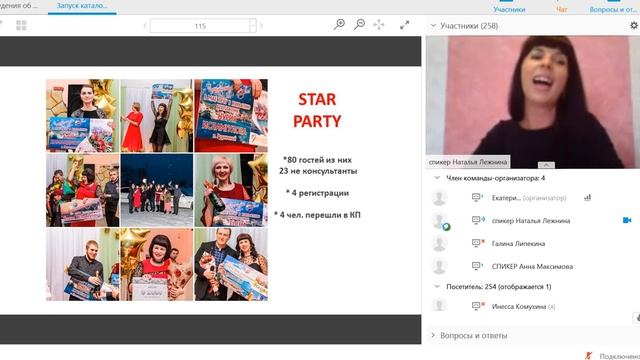The image size is (640, 360).
Task: Collapse Посетитель: 254 group
Action: (x=437, y=287)
